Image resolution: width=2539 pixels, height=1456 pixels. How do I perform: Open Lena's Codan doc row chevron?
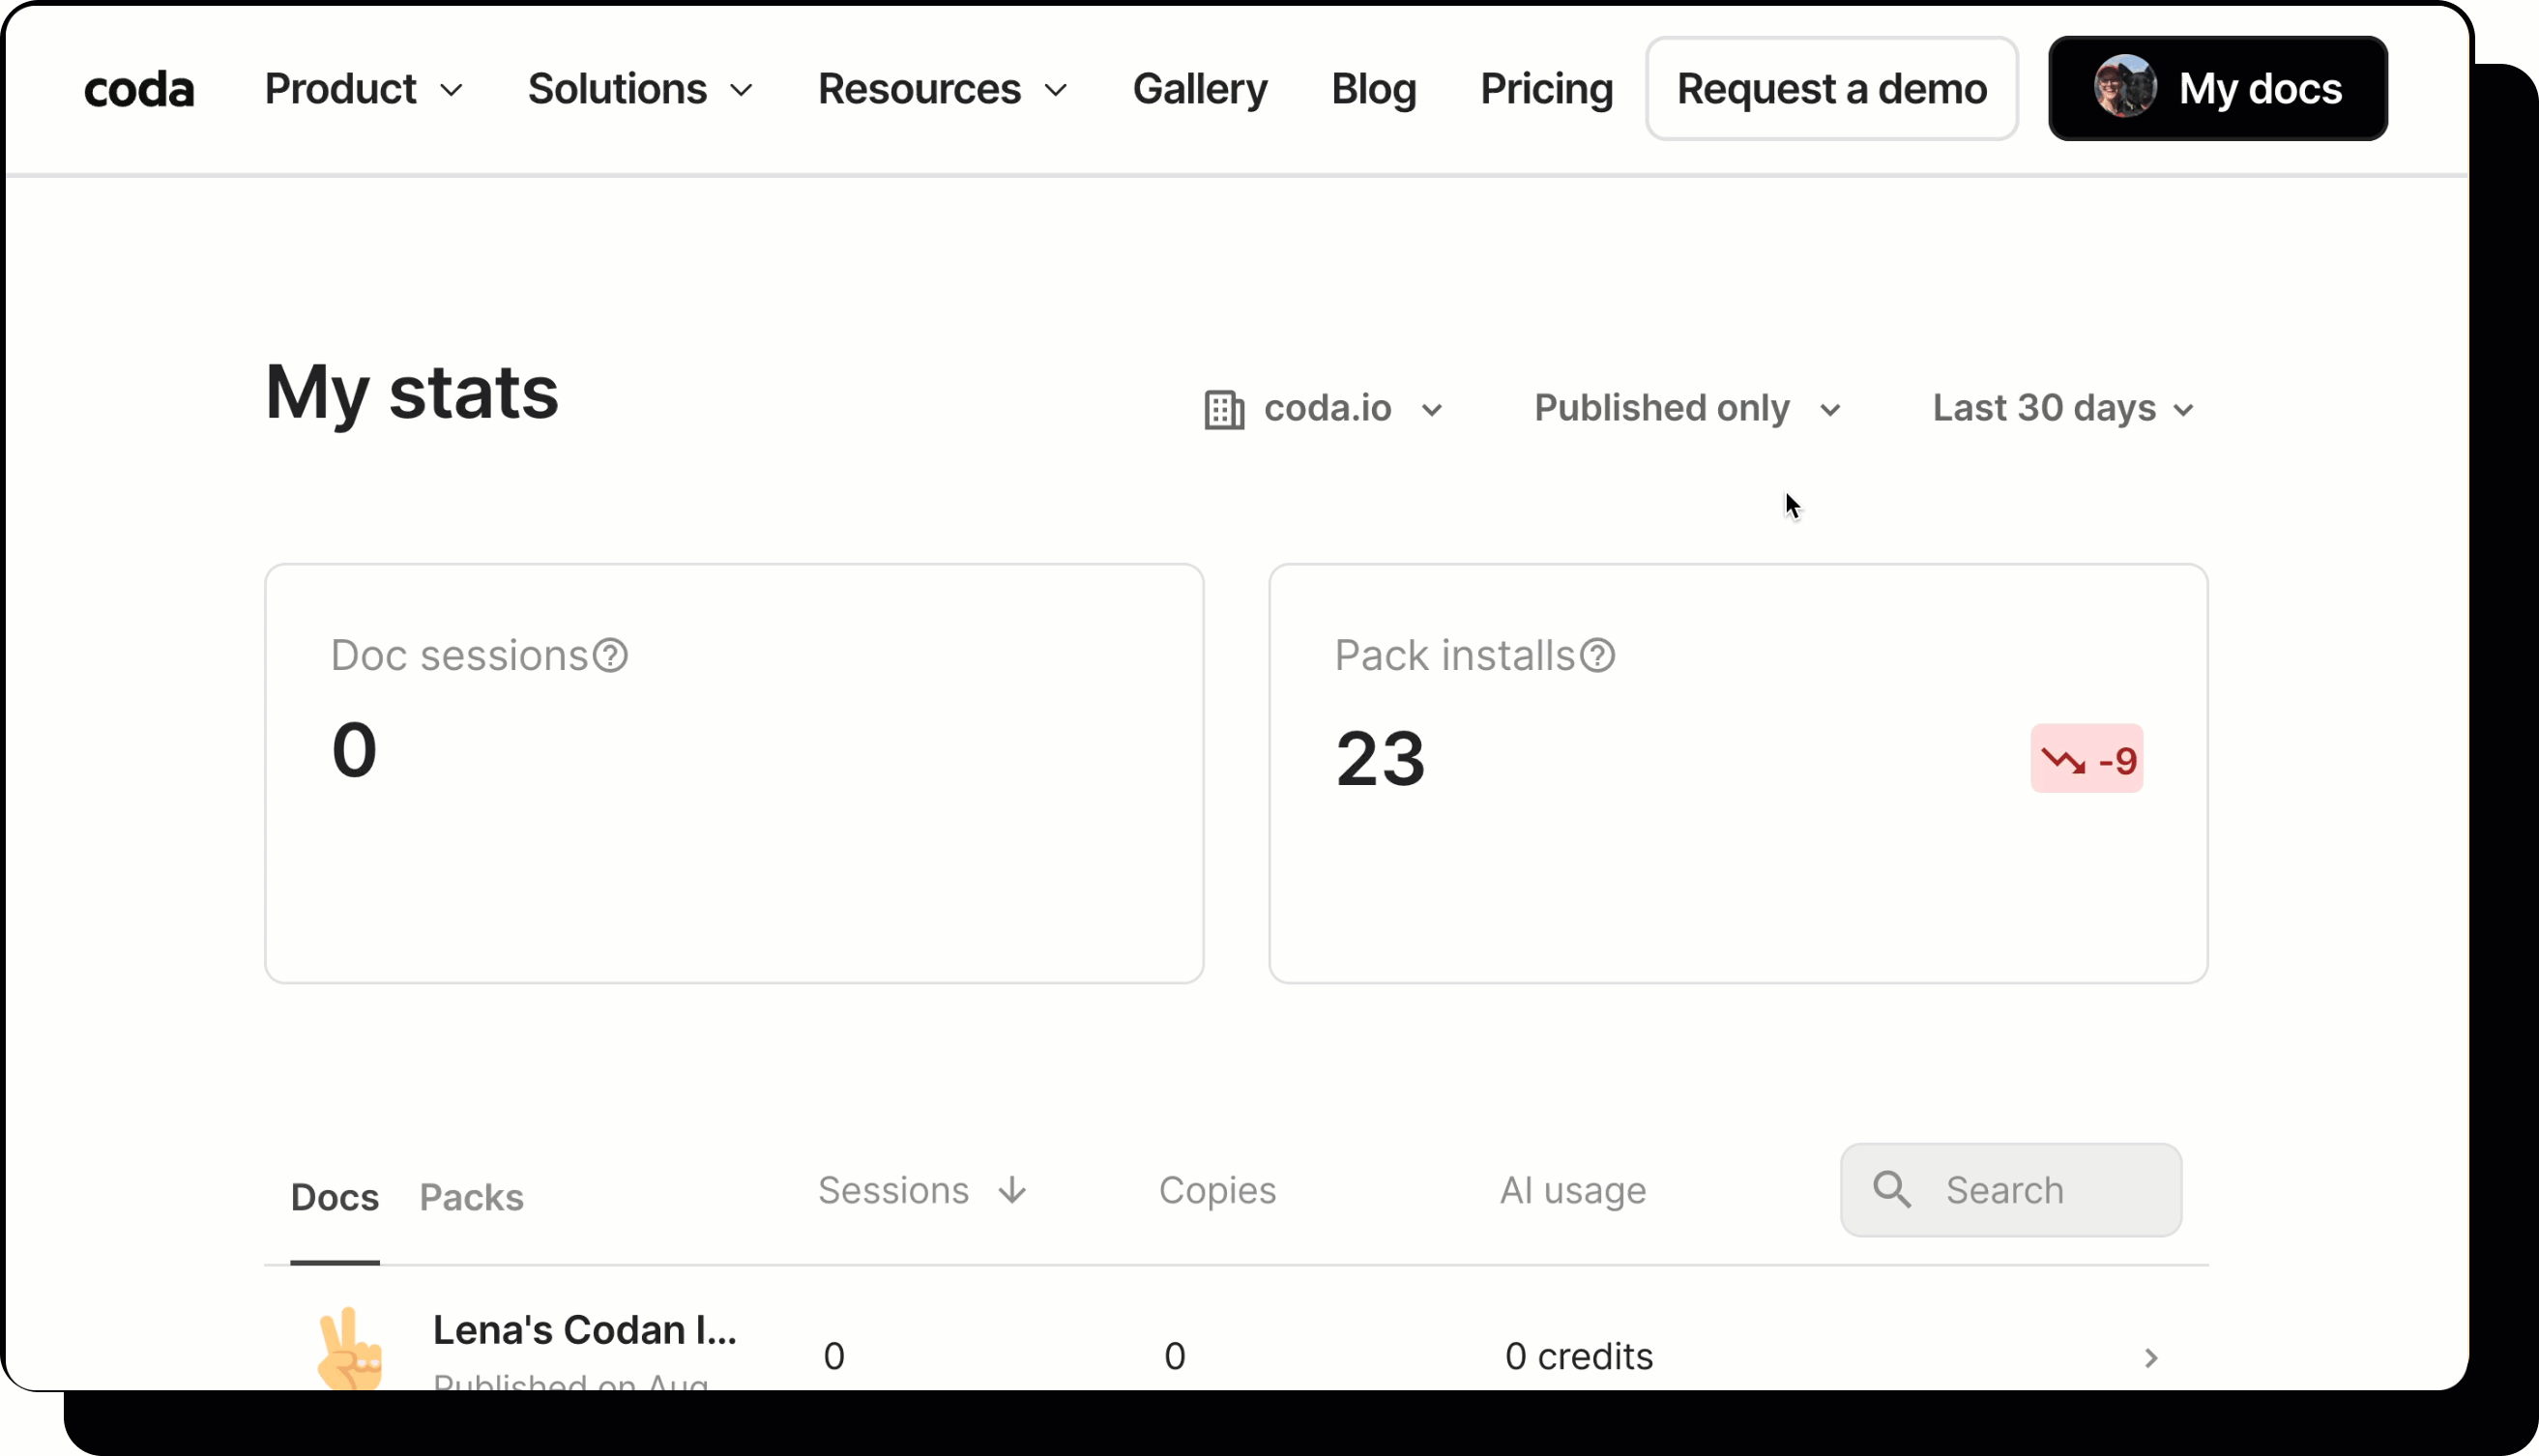click(x=2151, y=1357)
